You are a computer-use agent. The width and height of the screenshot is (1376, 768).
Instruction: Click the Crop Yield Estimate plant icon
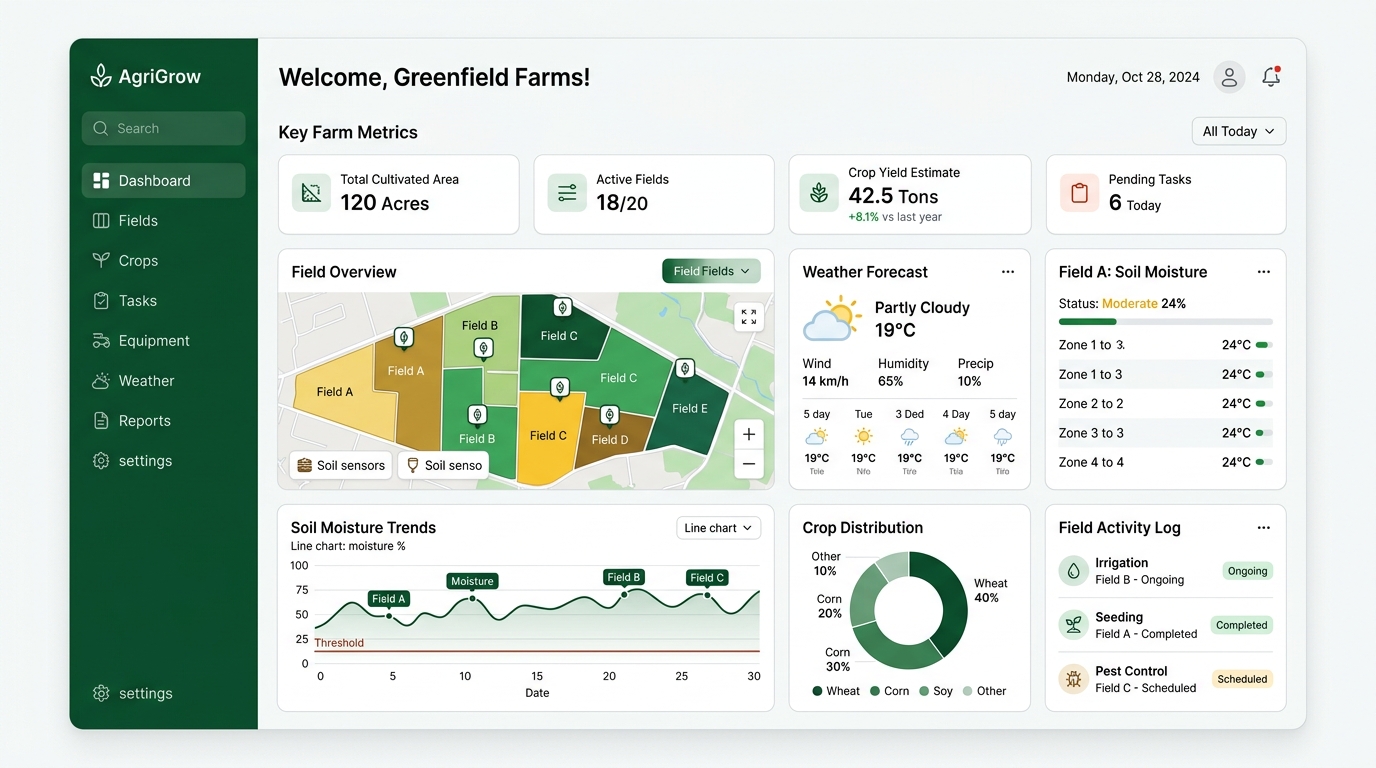pyautogui.click(x=819, y=193)
